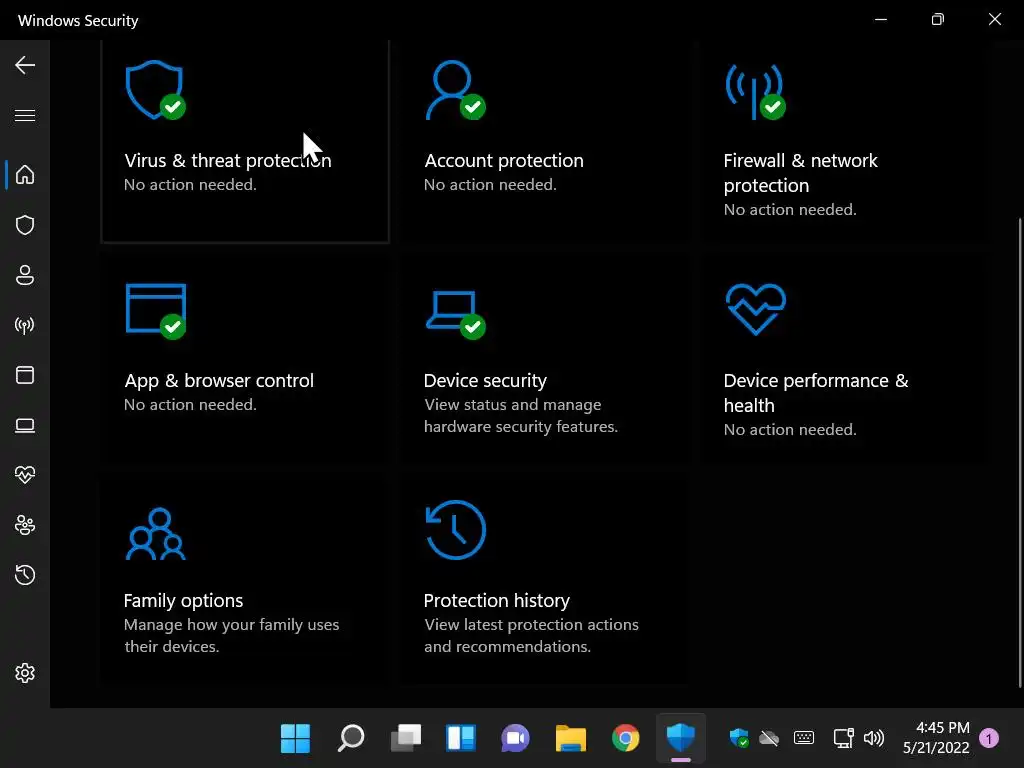1024x768 pixels.
Task: Open Firewall & network protection title
Action: click(801, 172)
